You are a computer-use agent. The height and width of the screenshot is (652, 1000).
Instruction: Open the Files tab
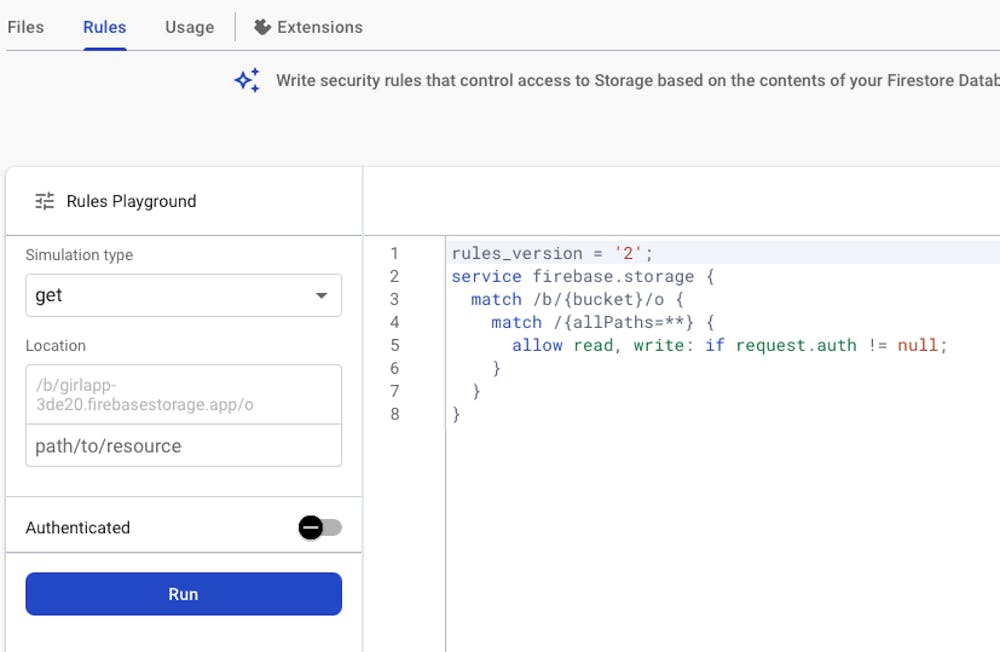26,27
